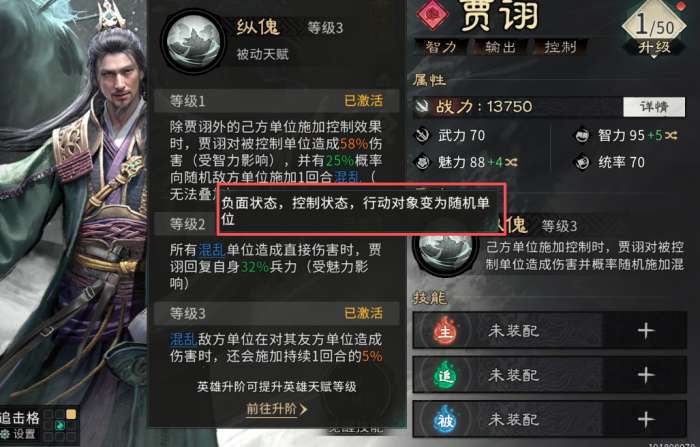Tap the green 追 pursuit skill slot icon
700x447 pixels.
(445, 375)
